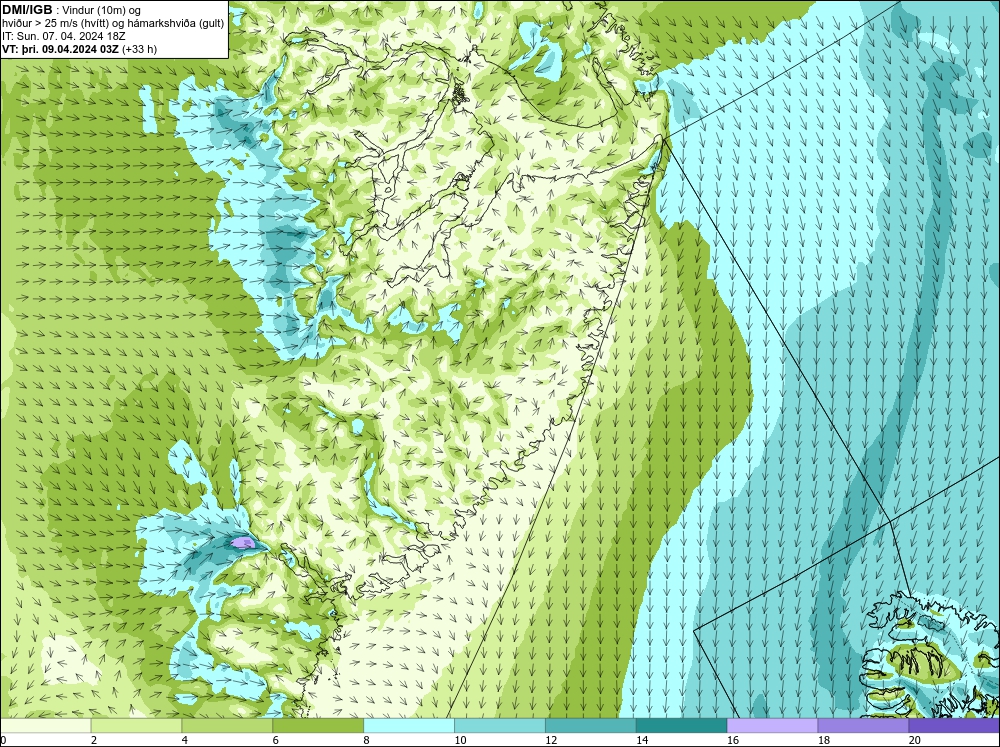The image size is (1000, 747).
Task: Click the legend scale label 4
Action: [x=185, y=740]
